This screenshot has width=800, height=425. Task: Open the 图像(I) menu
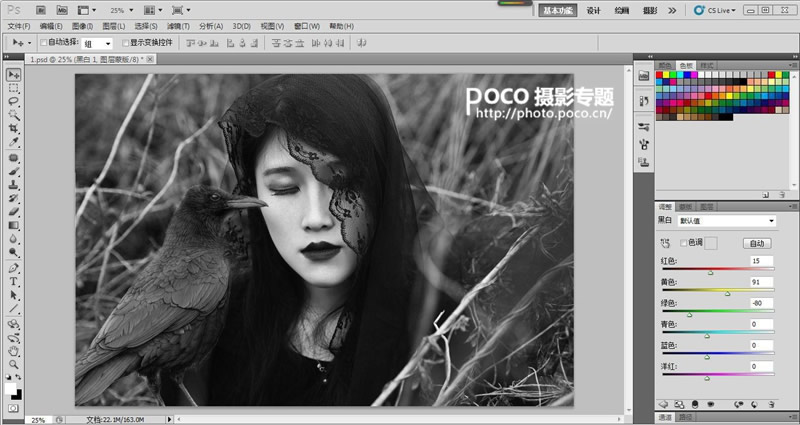(82, 26)
